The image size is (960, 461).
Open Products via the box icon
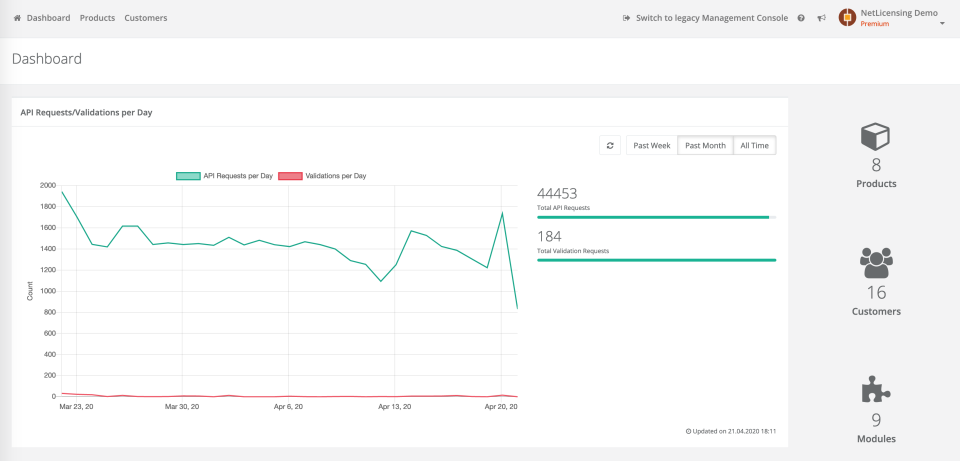click(x=876, y=137)
